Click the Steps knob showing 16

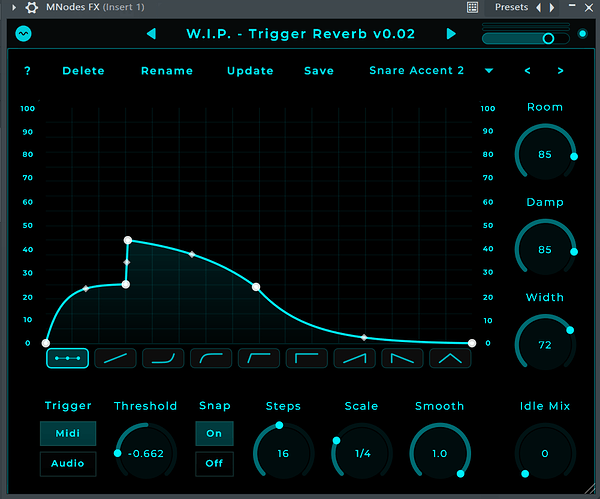coord(283,453)
